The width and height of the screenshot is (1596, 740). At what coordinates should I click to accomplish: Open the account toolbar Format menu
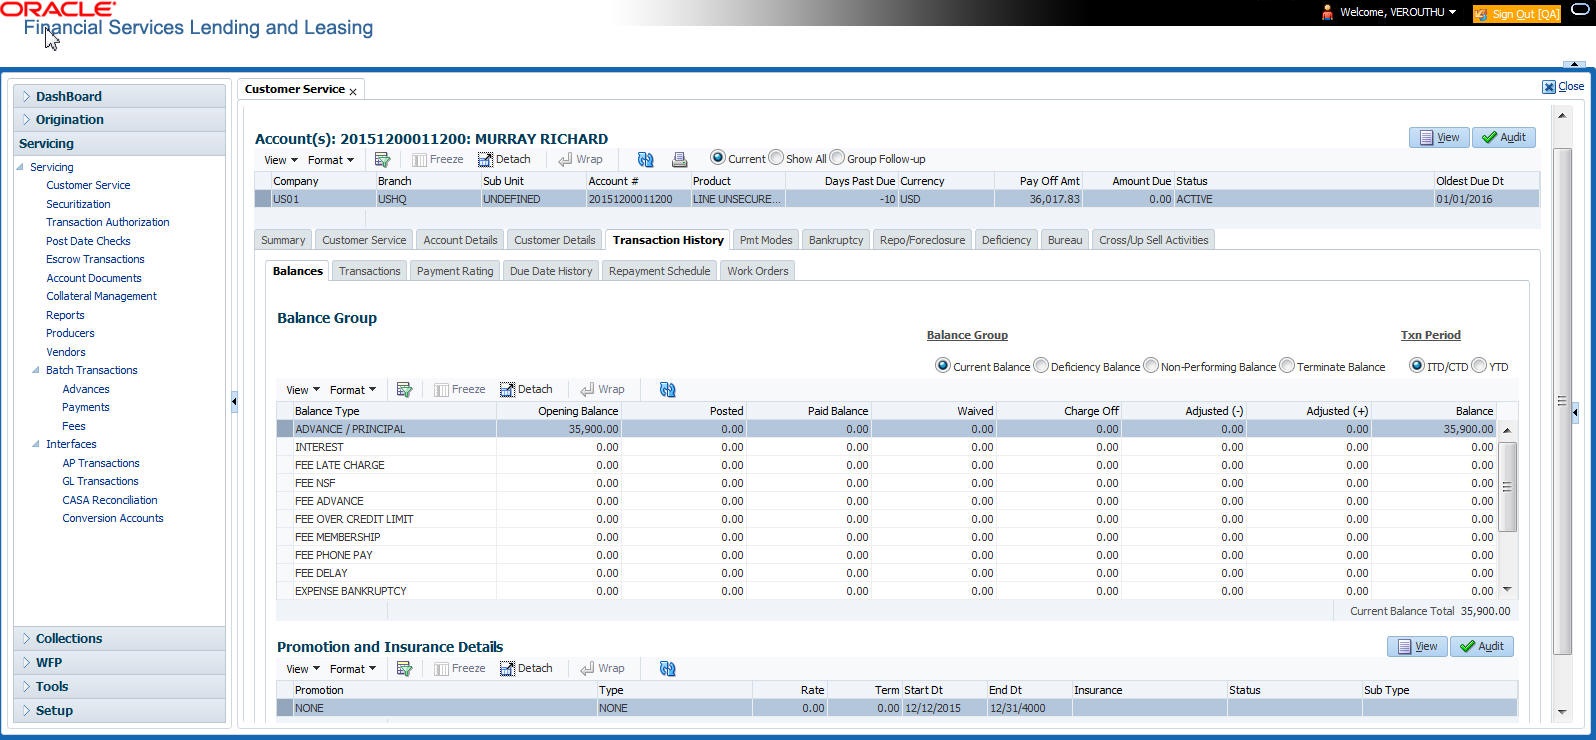(331, 160)
